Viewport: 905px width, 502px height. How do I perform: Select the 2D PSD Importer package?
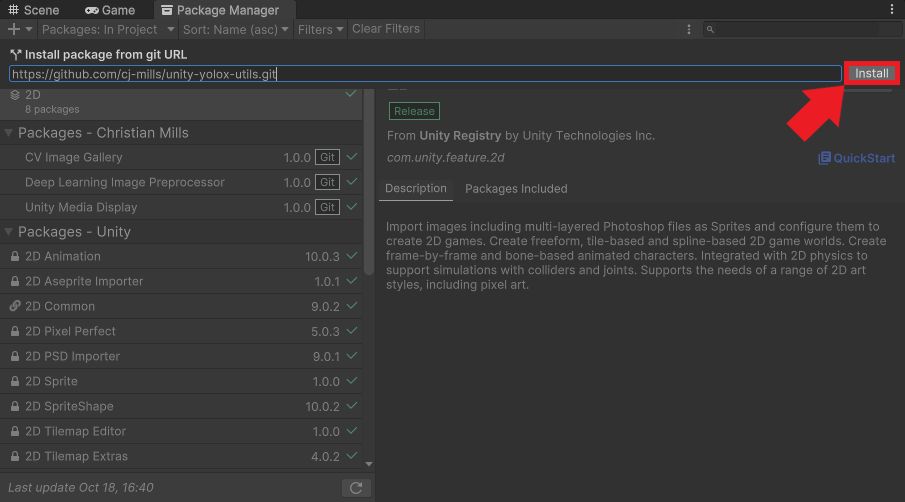(181, 356)
